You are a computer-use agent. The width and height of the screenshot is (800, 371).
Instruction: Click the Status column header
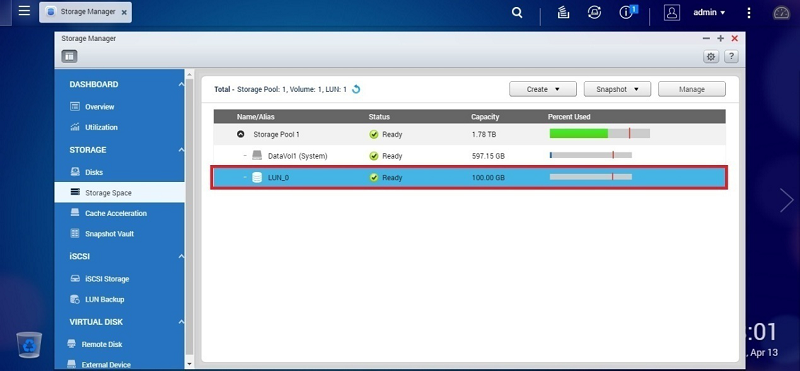(379, 117)
